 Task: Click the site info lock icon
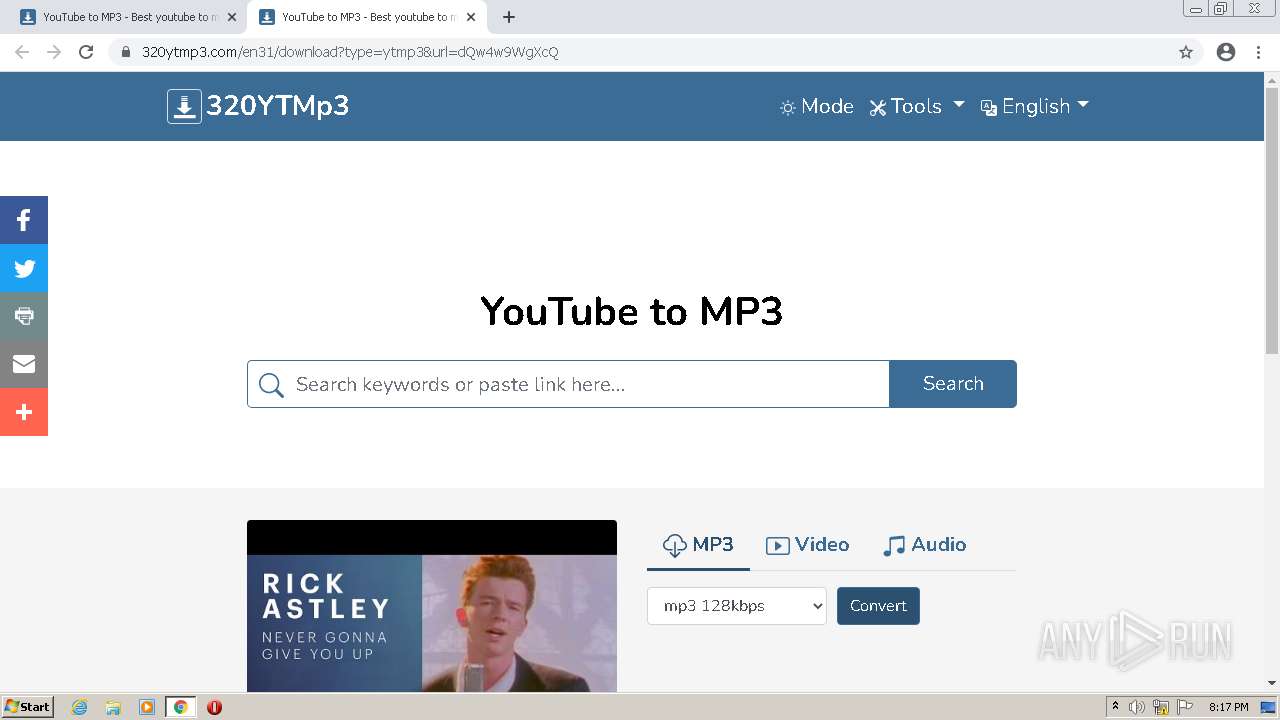[126, 52]
